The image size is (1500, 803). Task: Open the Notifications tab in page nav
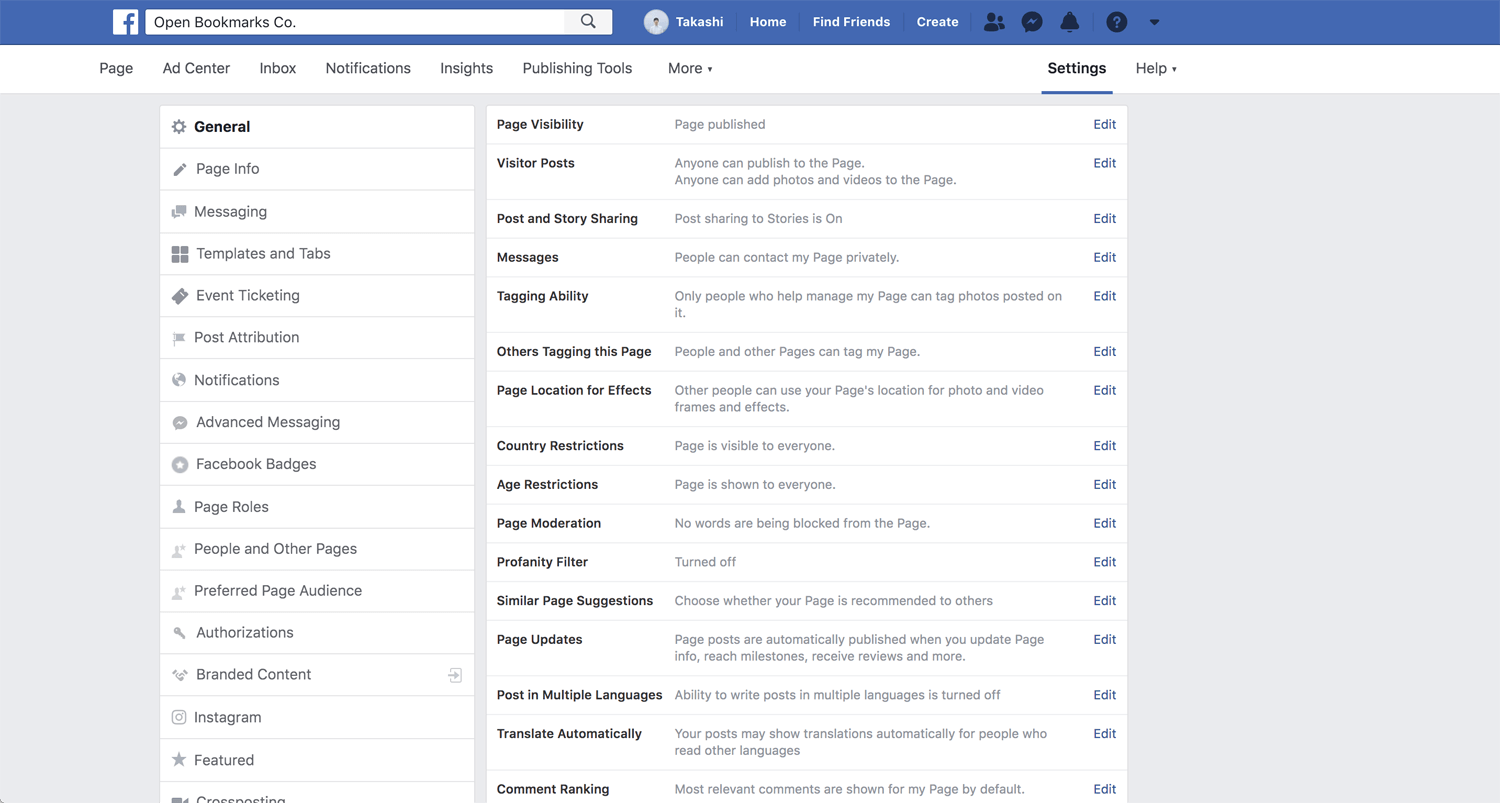click(368, 68)
